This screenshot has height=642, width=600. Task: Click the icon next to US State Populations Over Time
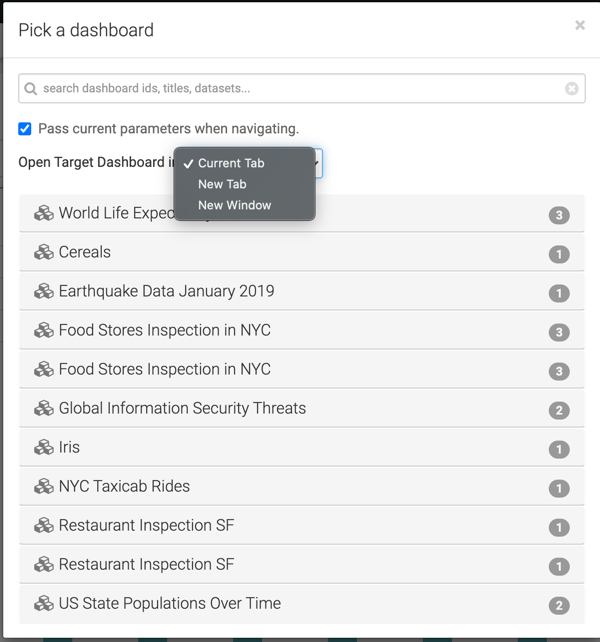pyautogui.click(x=43, y=604)
